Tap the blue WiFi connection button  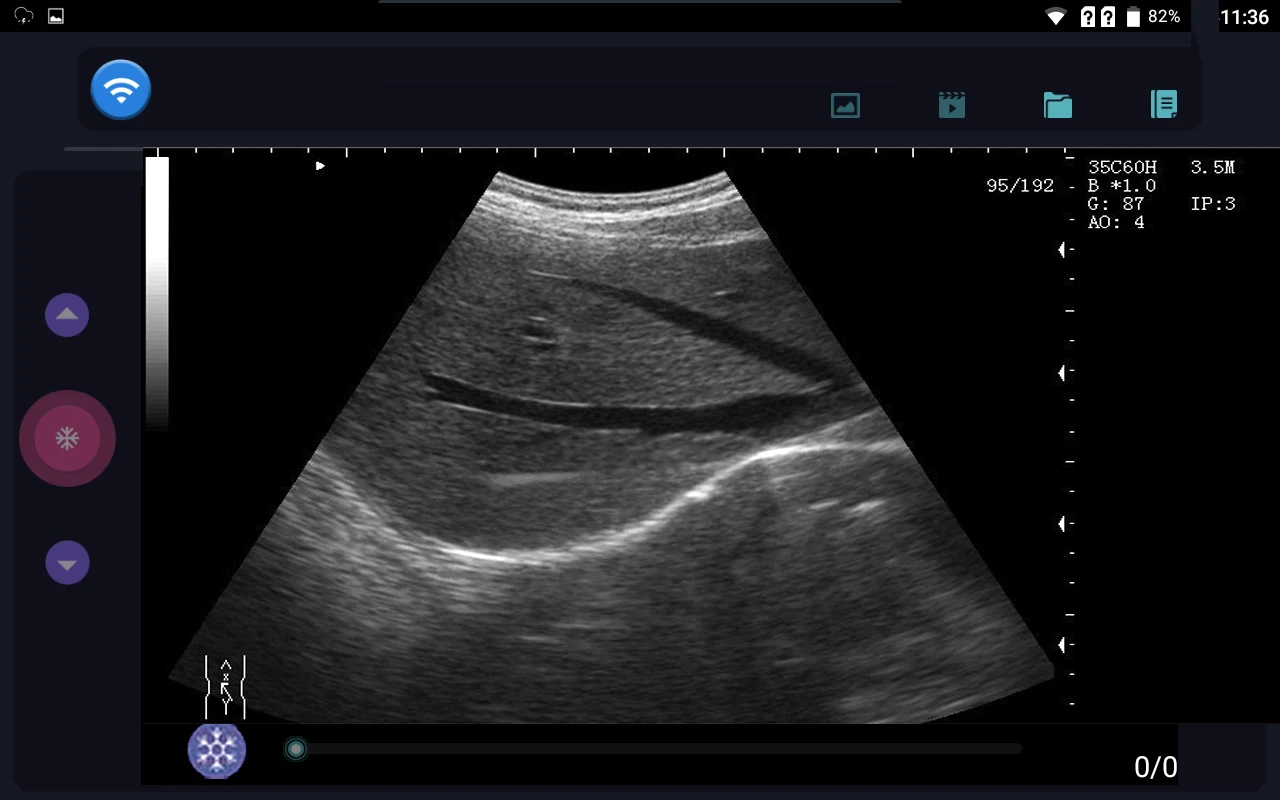tap(121, 90)
